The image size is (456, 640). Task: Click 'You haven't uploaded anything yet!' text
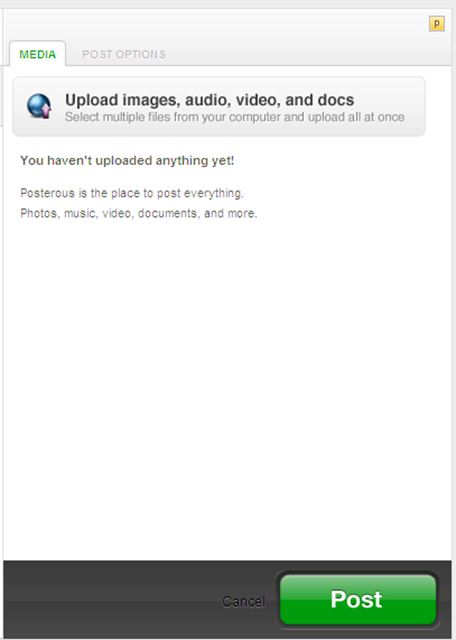tap(127, 161)
